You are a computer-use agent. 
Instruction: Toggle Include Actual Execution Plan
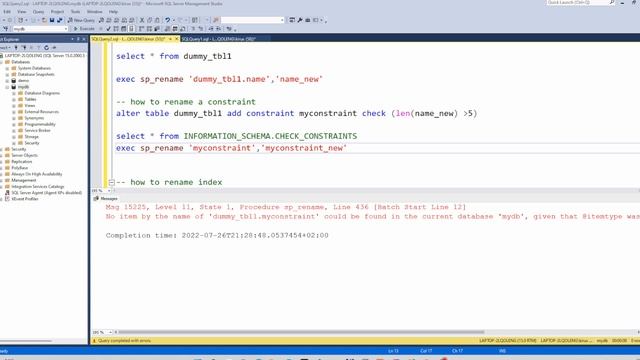click(142, 29)
